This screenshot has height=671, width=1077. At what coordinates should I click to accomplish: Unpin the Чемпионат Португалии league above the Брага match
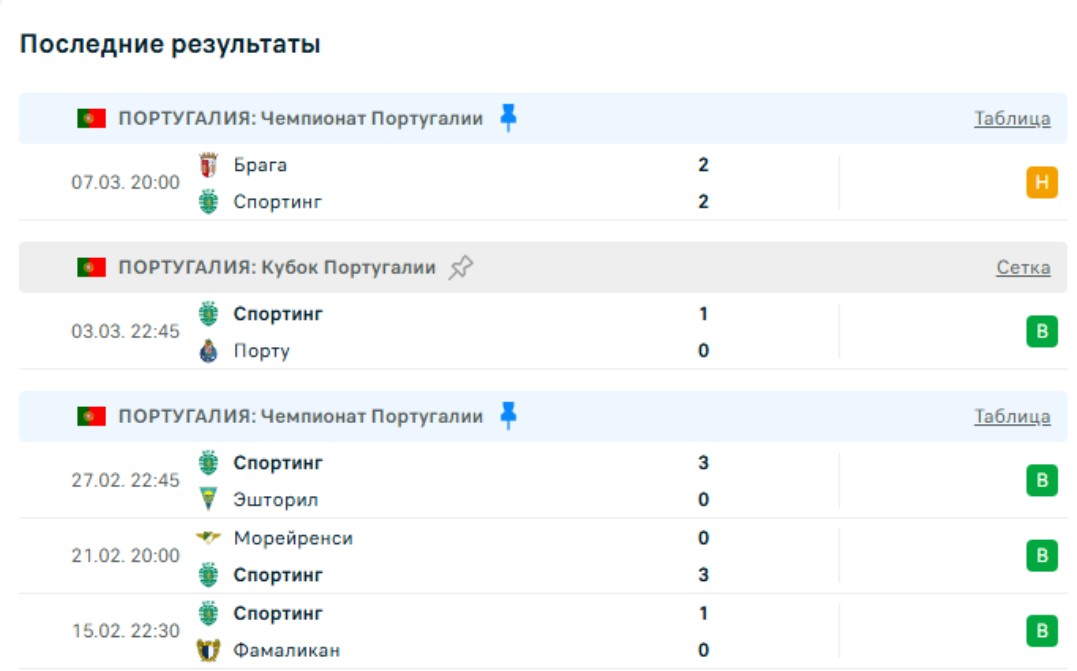[x=508, y=118]
